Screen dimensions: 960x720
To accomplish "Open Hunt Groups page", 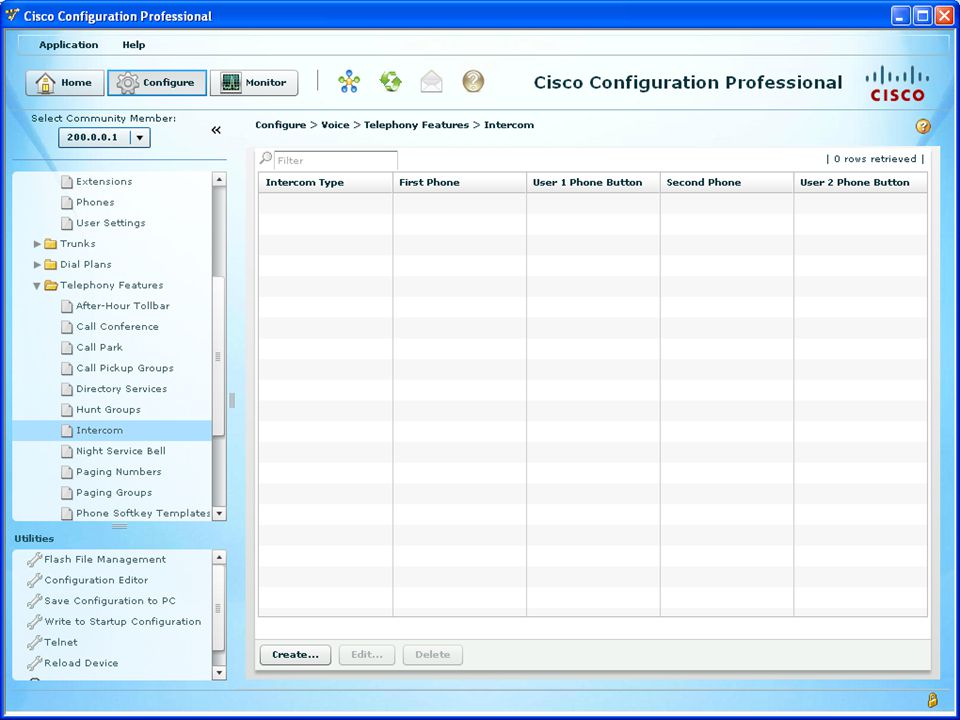I will (108, 410).
